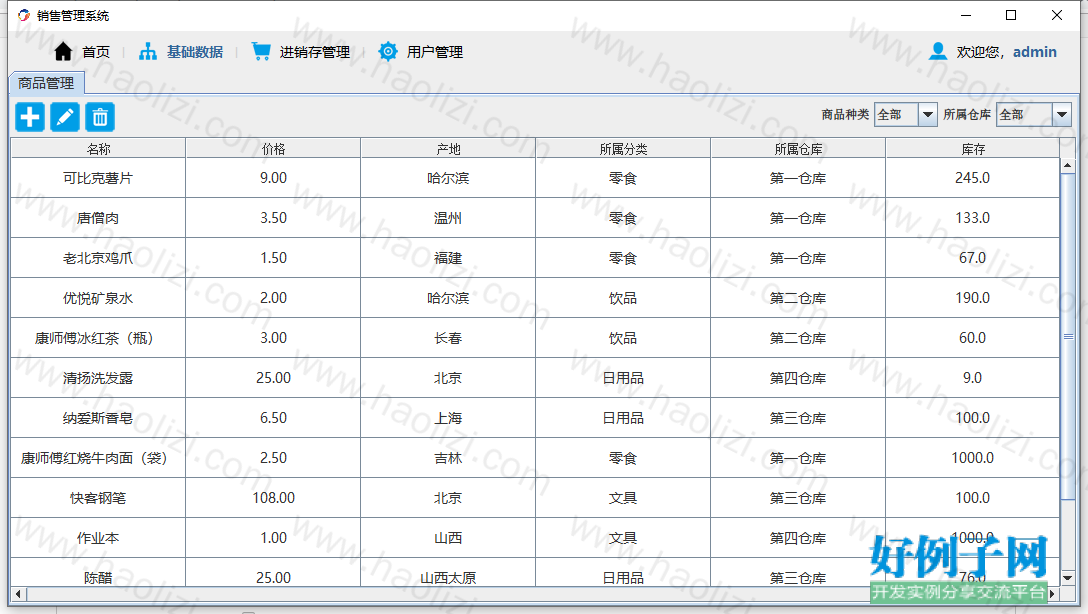Click the add product plus icon
The height and width of the screenshot is (614, 1088).
(30, 117)
